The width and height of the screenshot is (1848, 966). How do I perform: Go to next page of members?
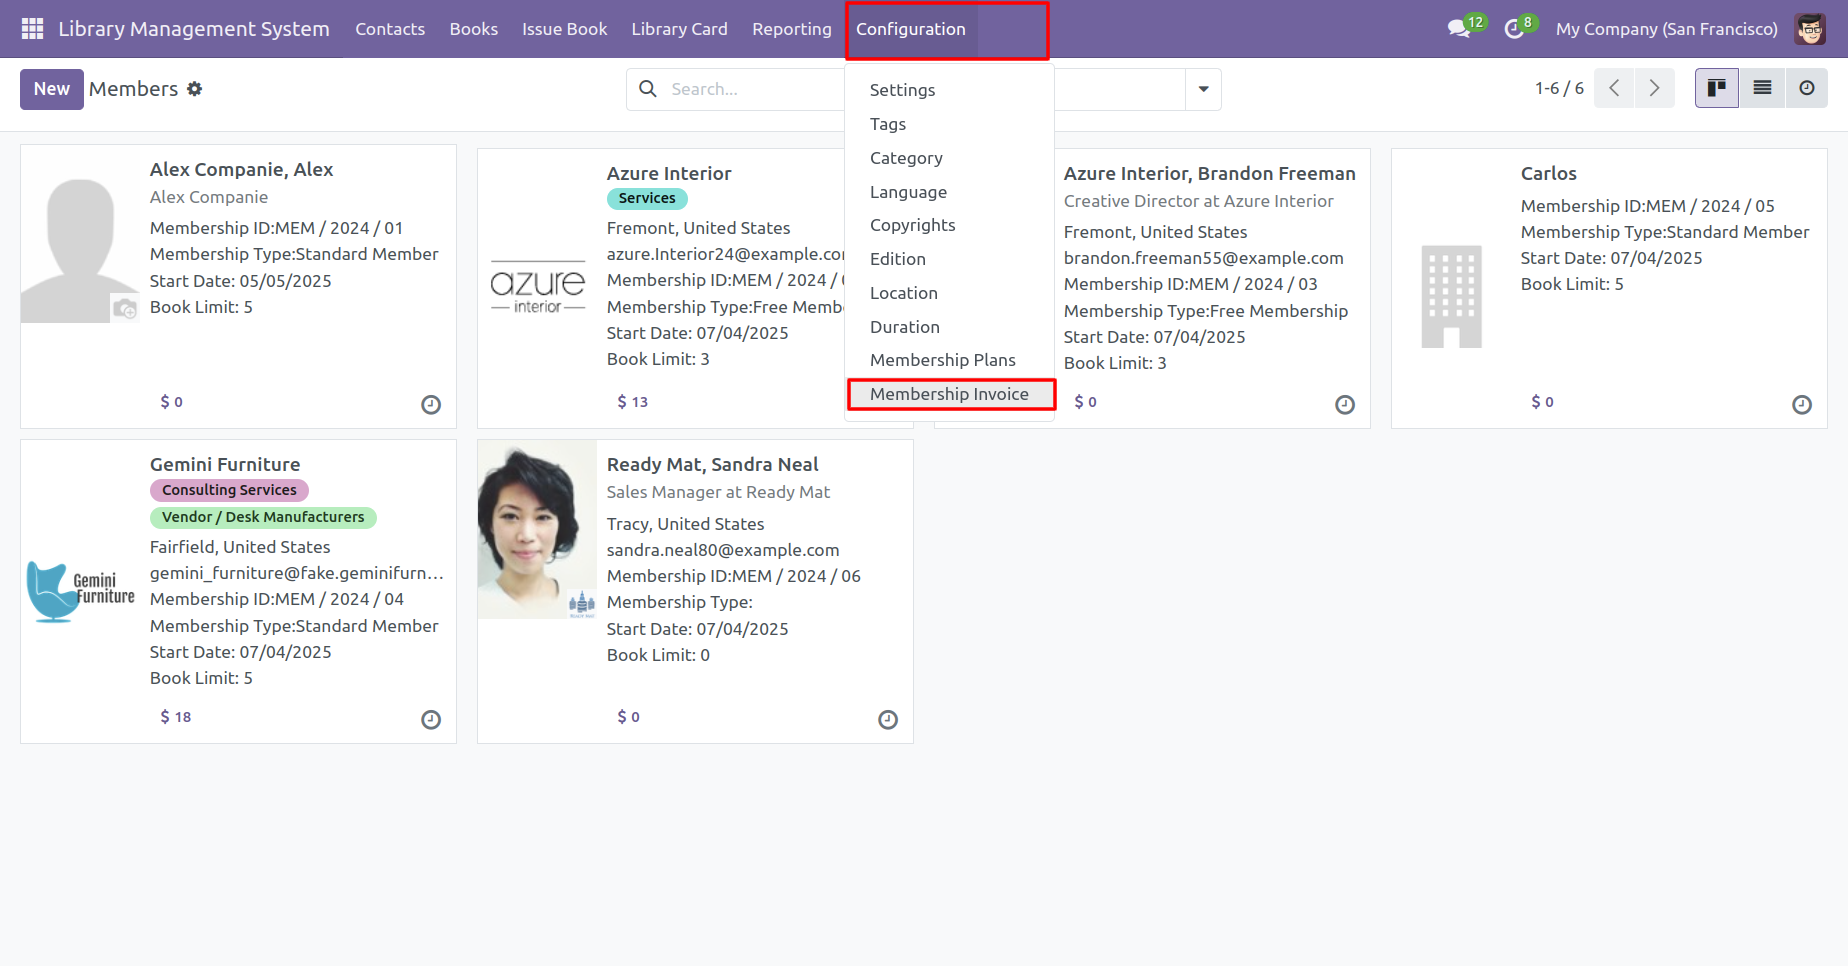[x=1654, y=89]
